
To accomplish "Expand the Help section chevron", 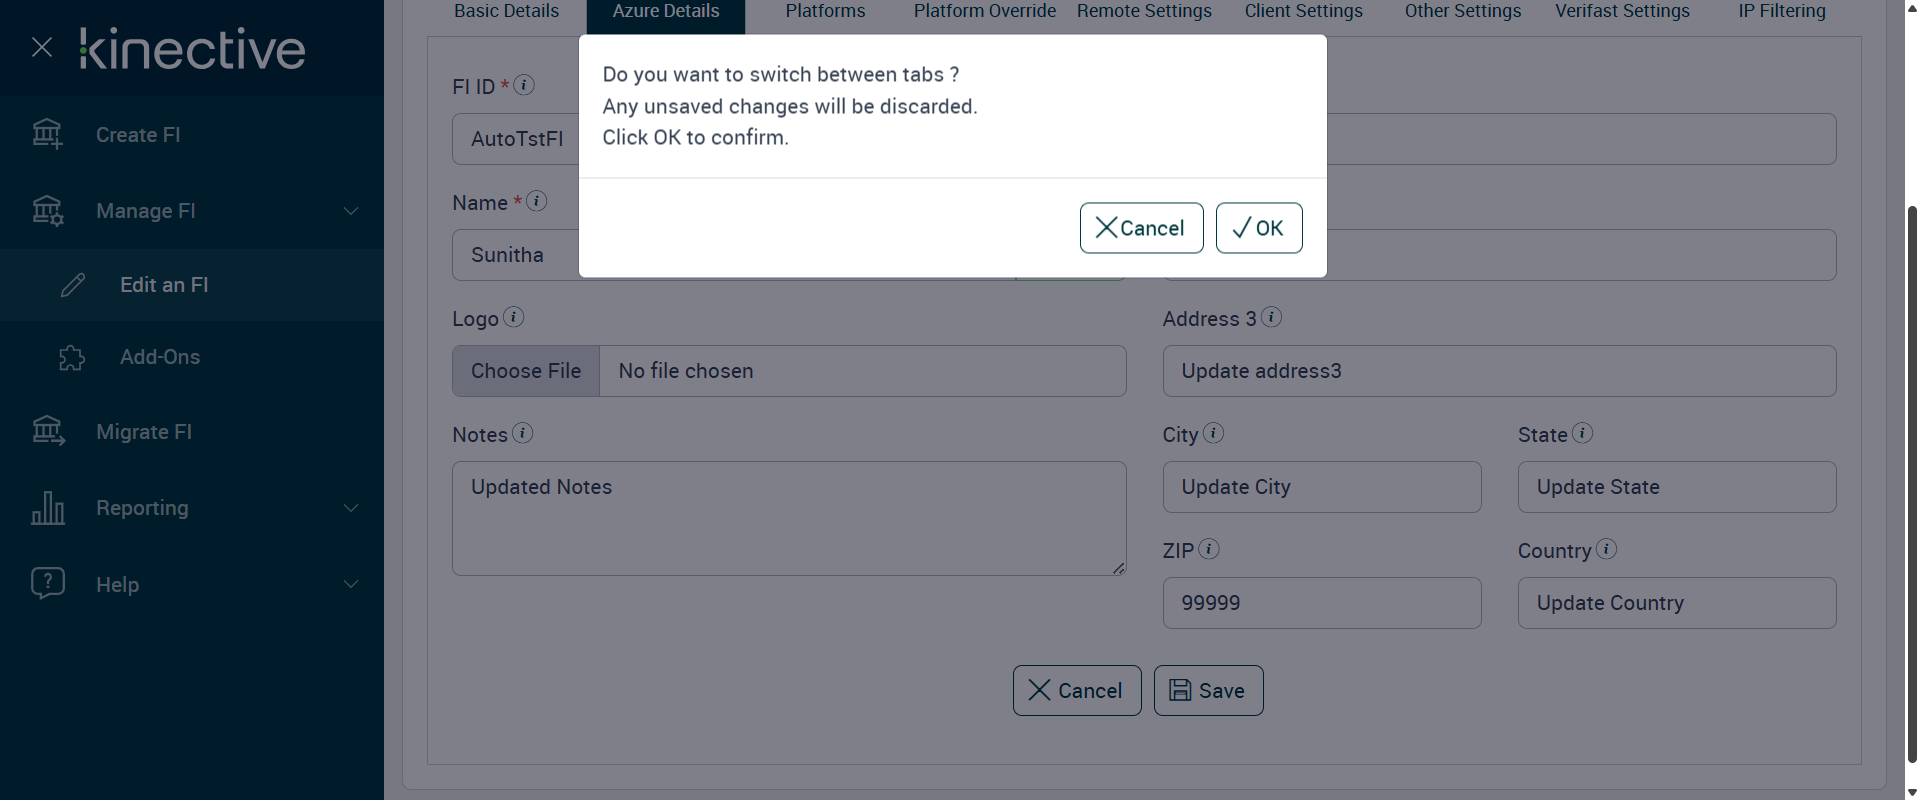I will (351, 584).
